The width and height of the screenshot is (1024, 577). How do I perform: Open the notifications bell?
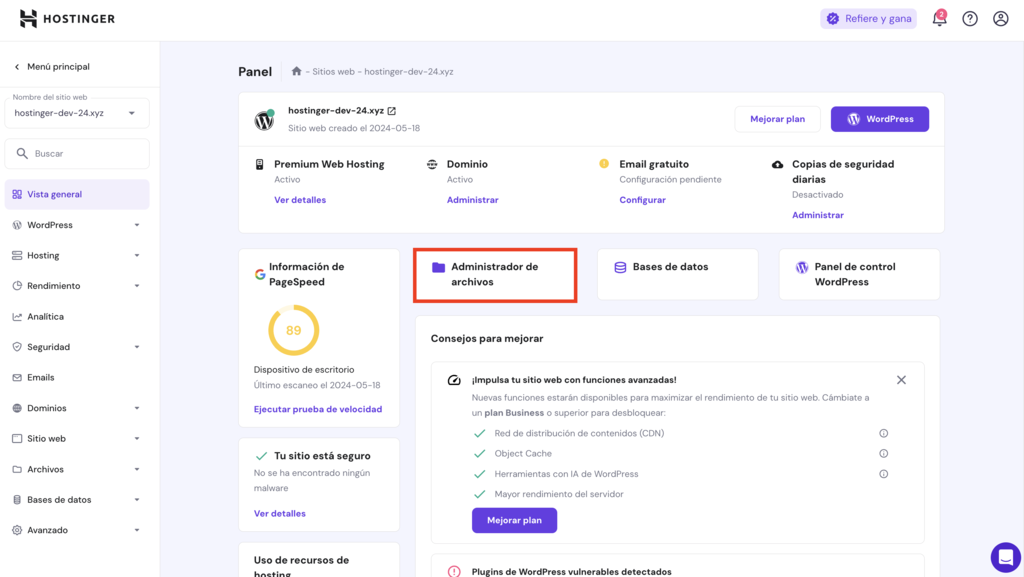click(938, 18)
